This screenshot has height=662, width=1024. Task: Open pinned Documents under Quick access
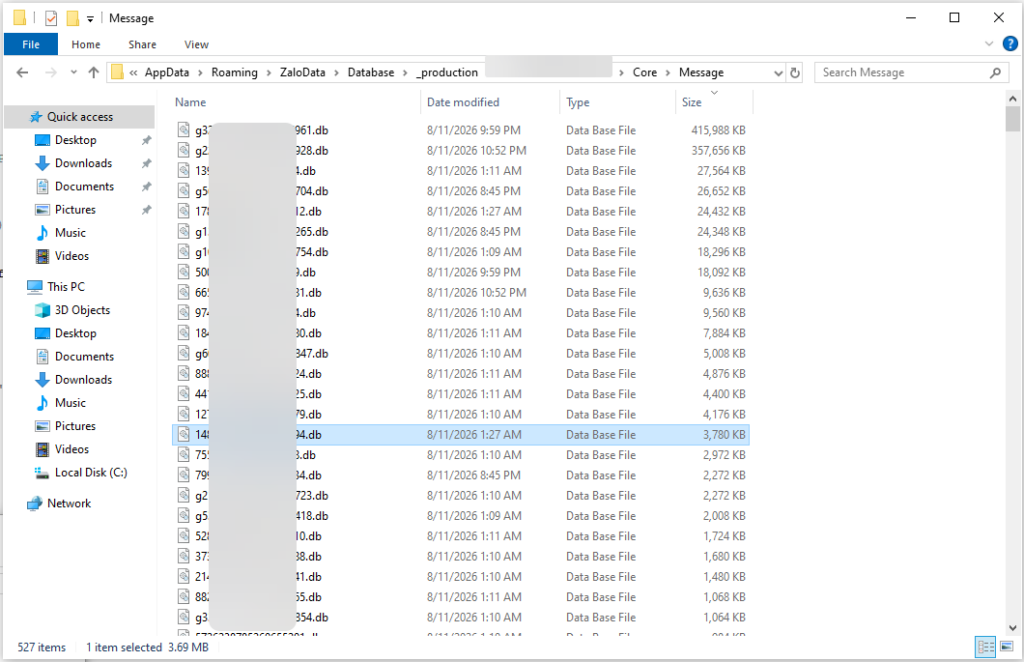[x=84, y=186]
